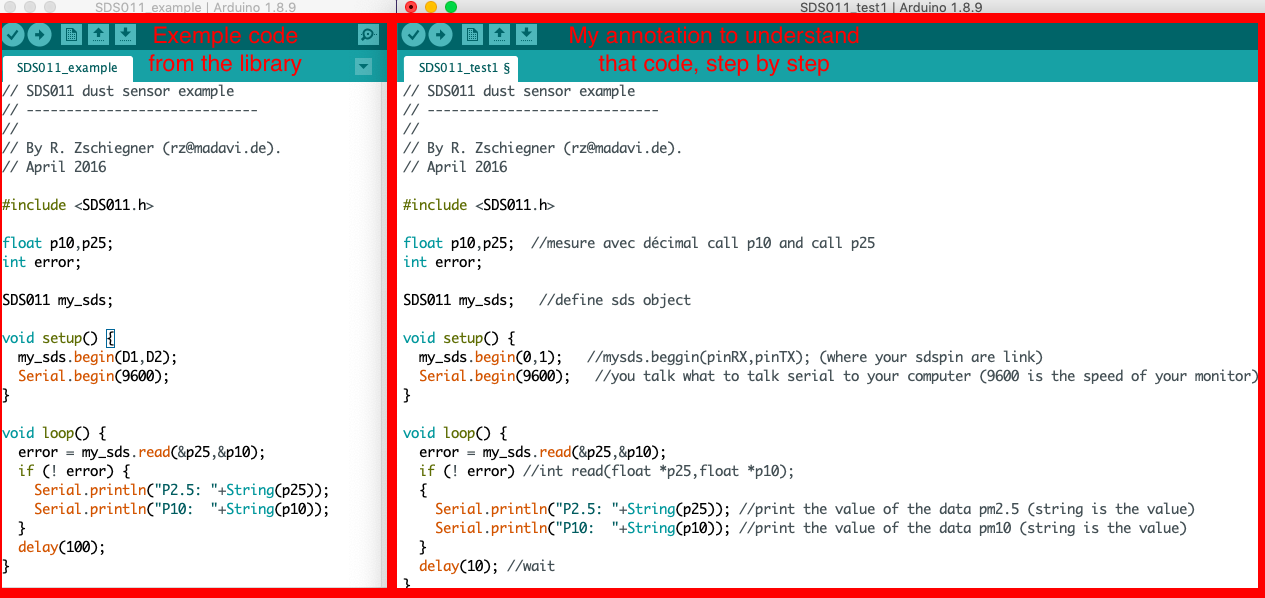Open Serial Monitor in SDS011_example window

coord(368,36)
